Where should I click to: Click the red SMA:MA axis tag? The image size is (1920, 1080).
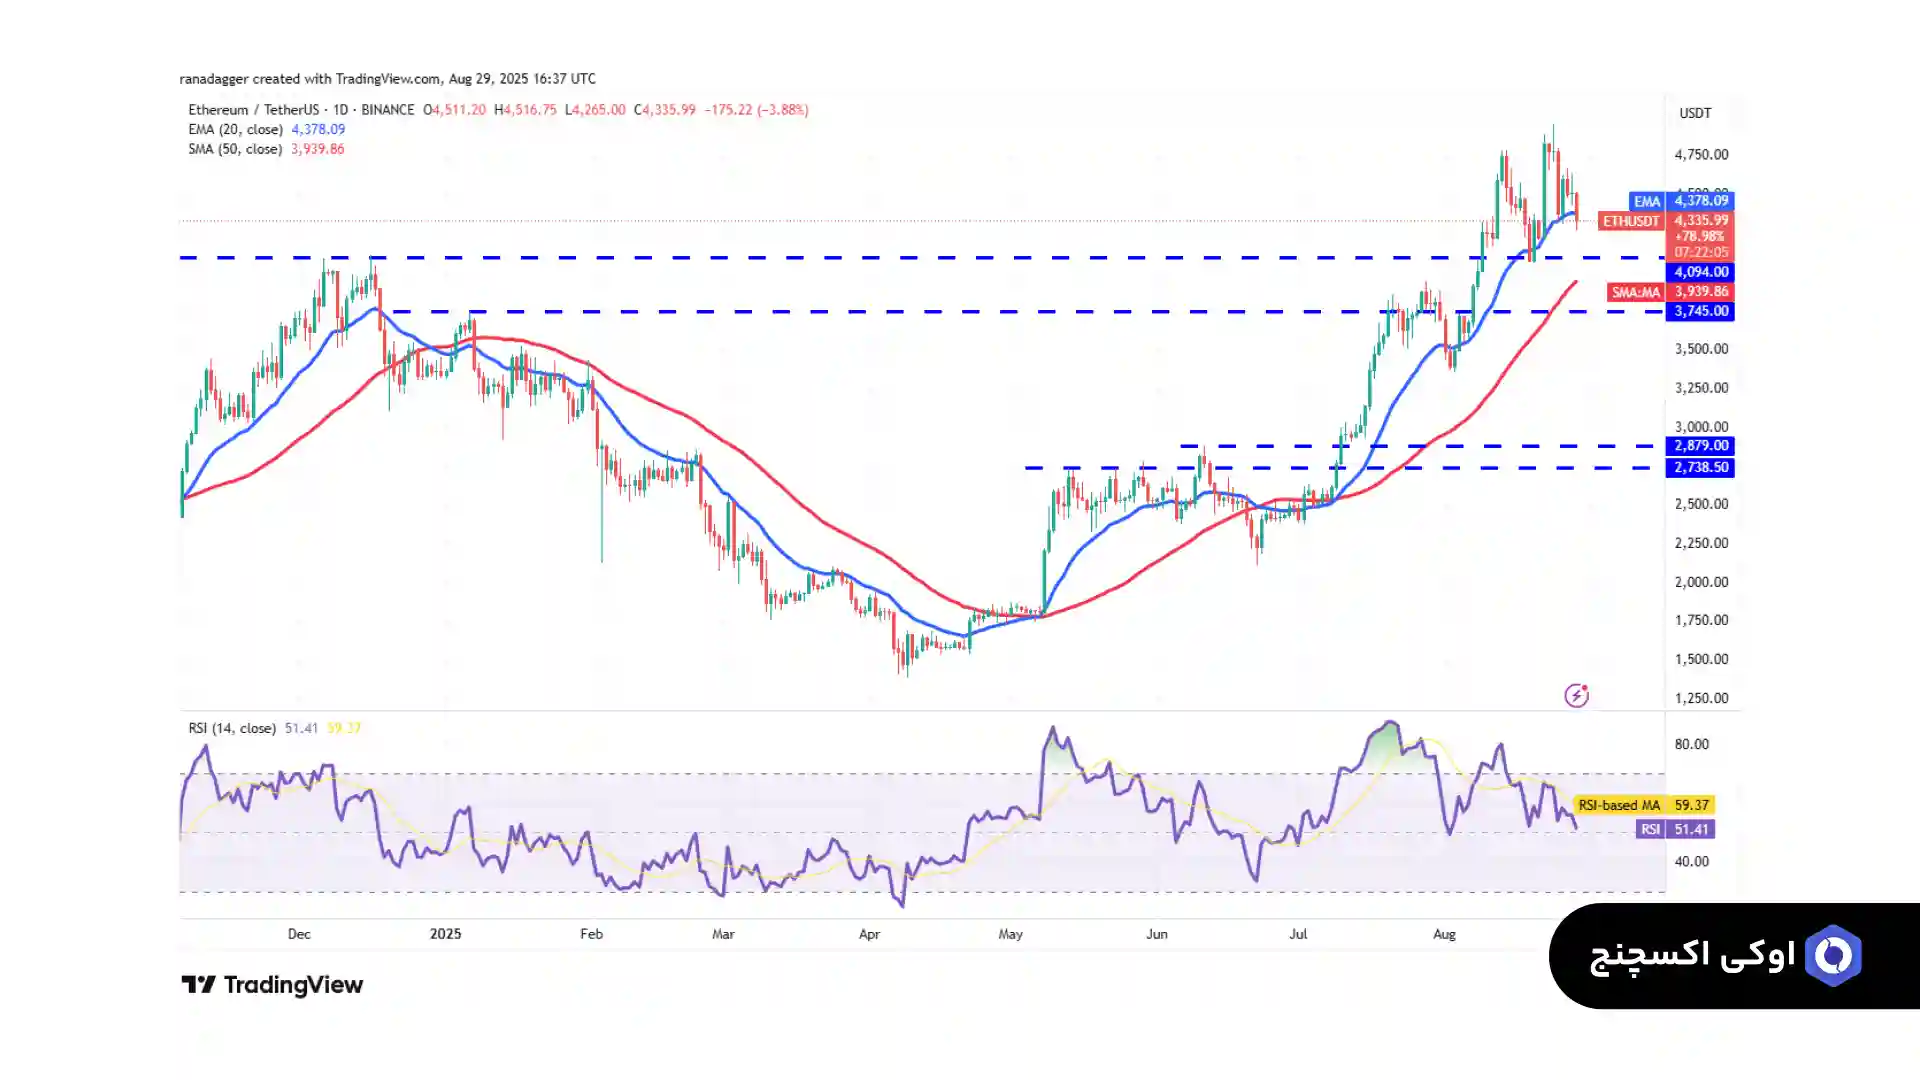click(x=1635, y=292)
